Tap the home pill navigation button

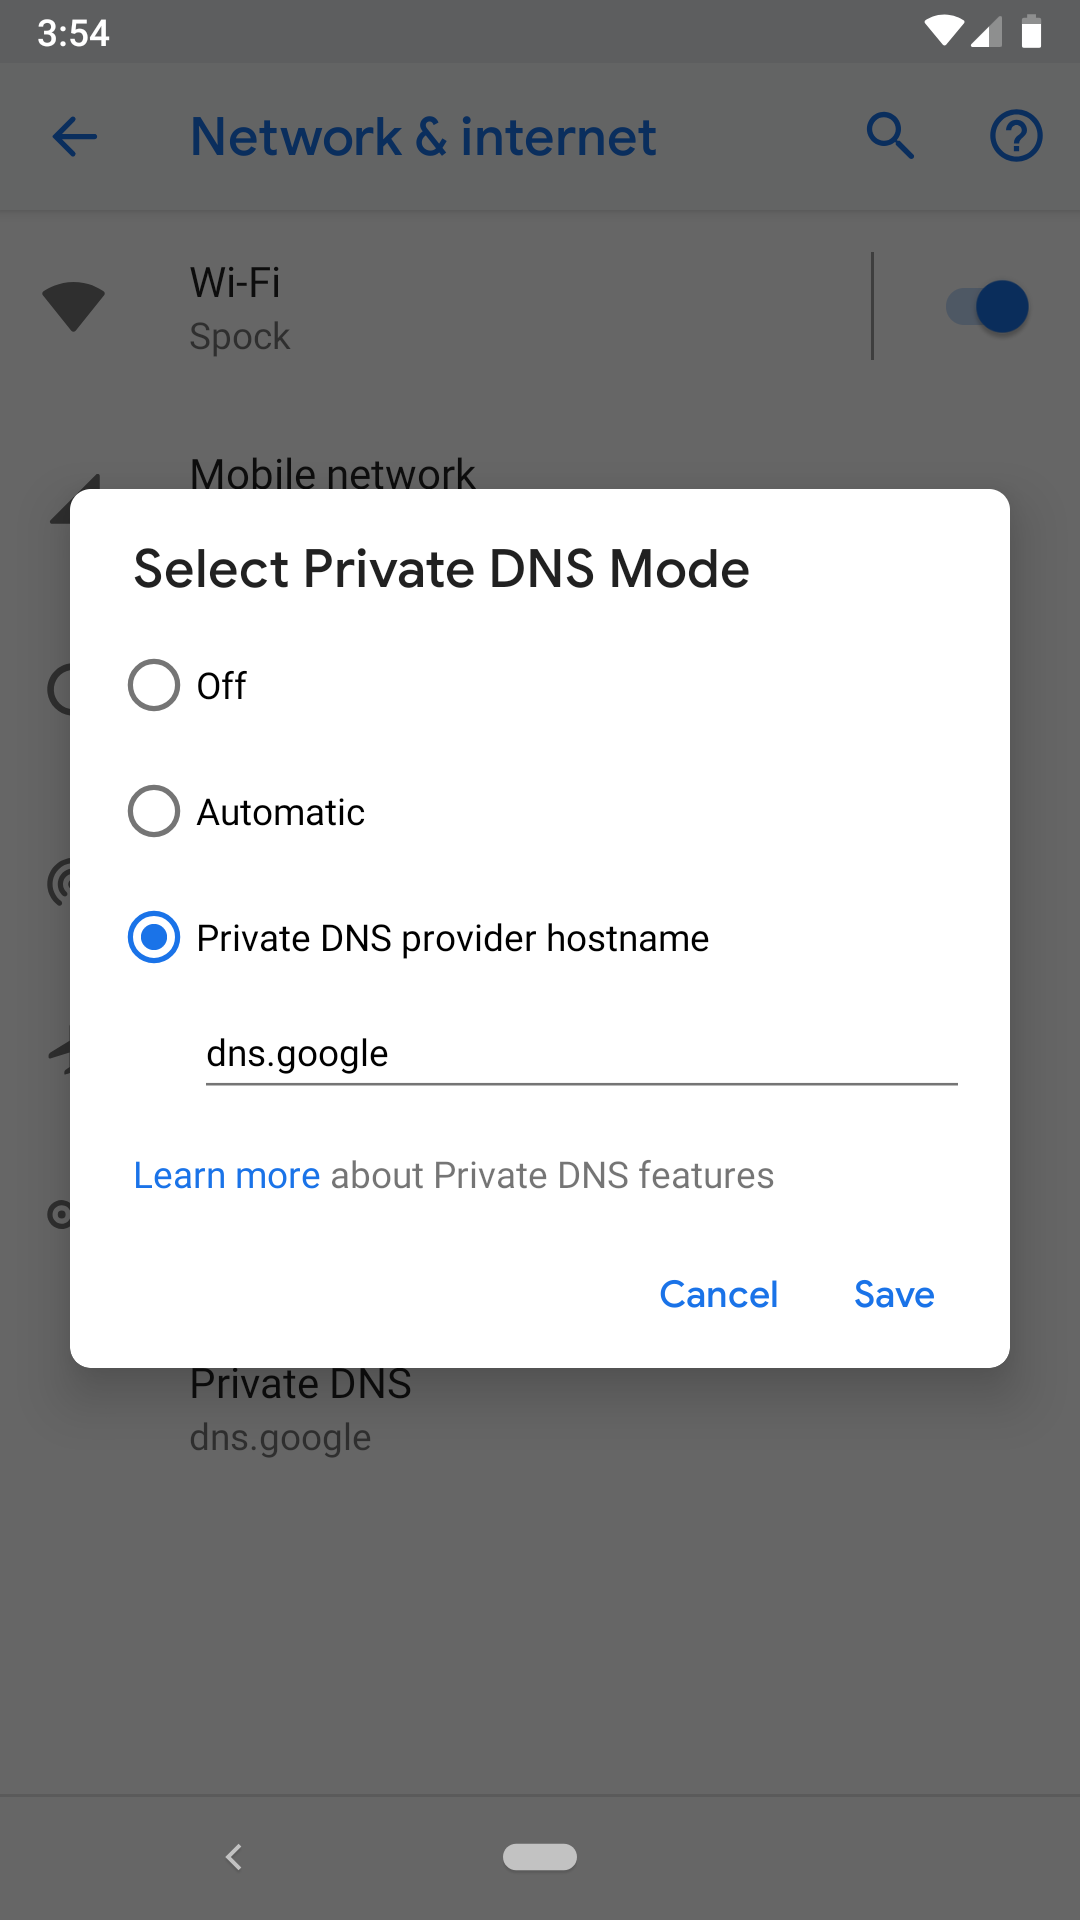click(x=540, y=1857)
